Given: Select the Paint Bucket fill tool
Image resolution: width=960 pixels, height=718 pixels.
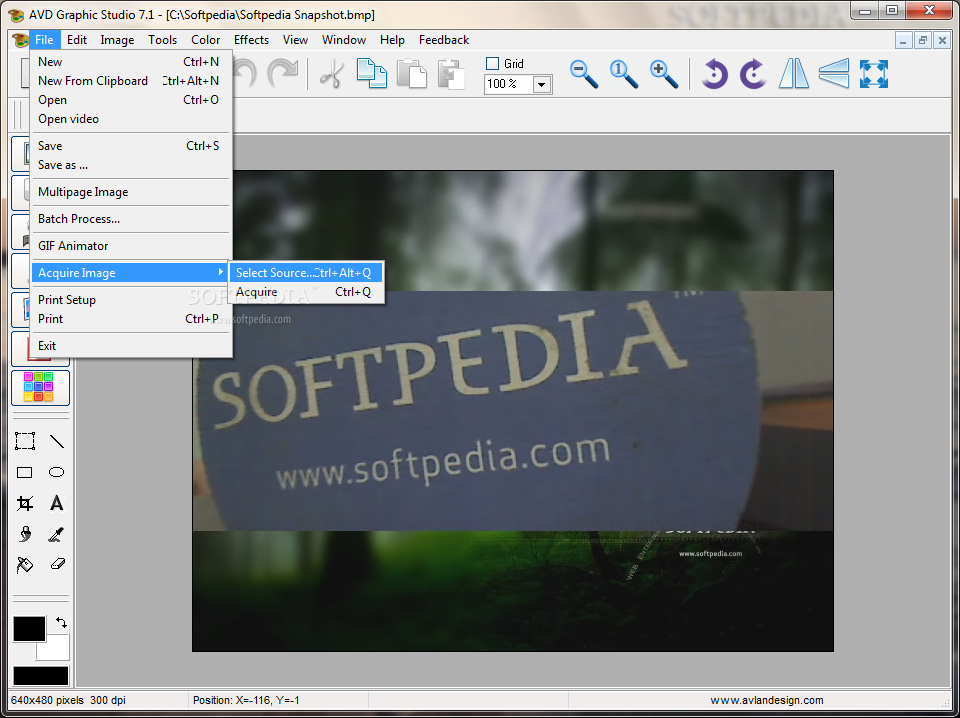Looking at the screenshot, I should pyautogui.click(x=25, y=564).
